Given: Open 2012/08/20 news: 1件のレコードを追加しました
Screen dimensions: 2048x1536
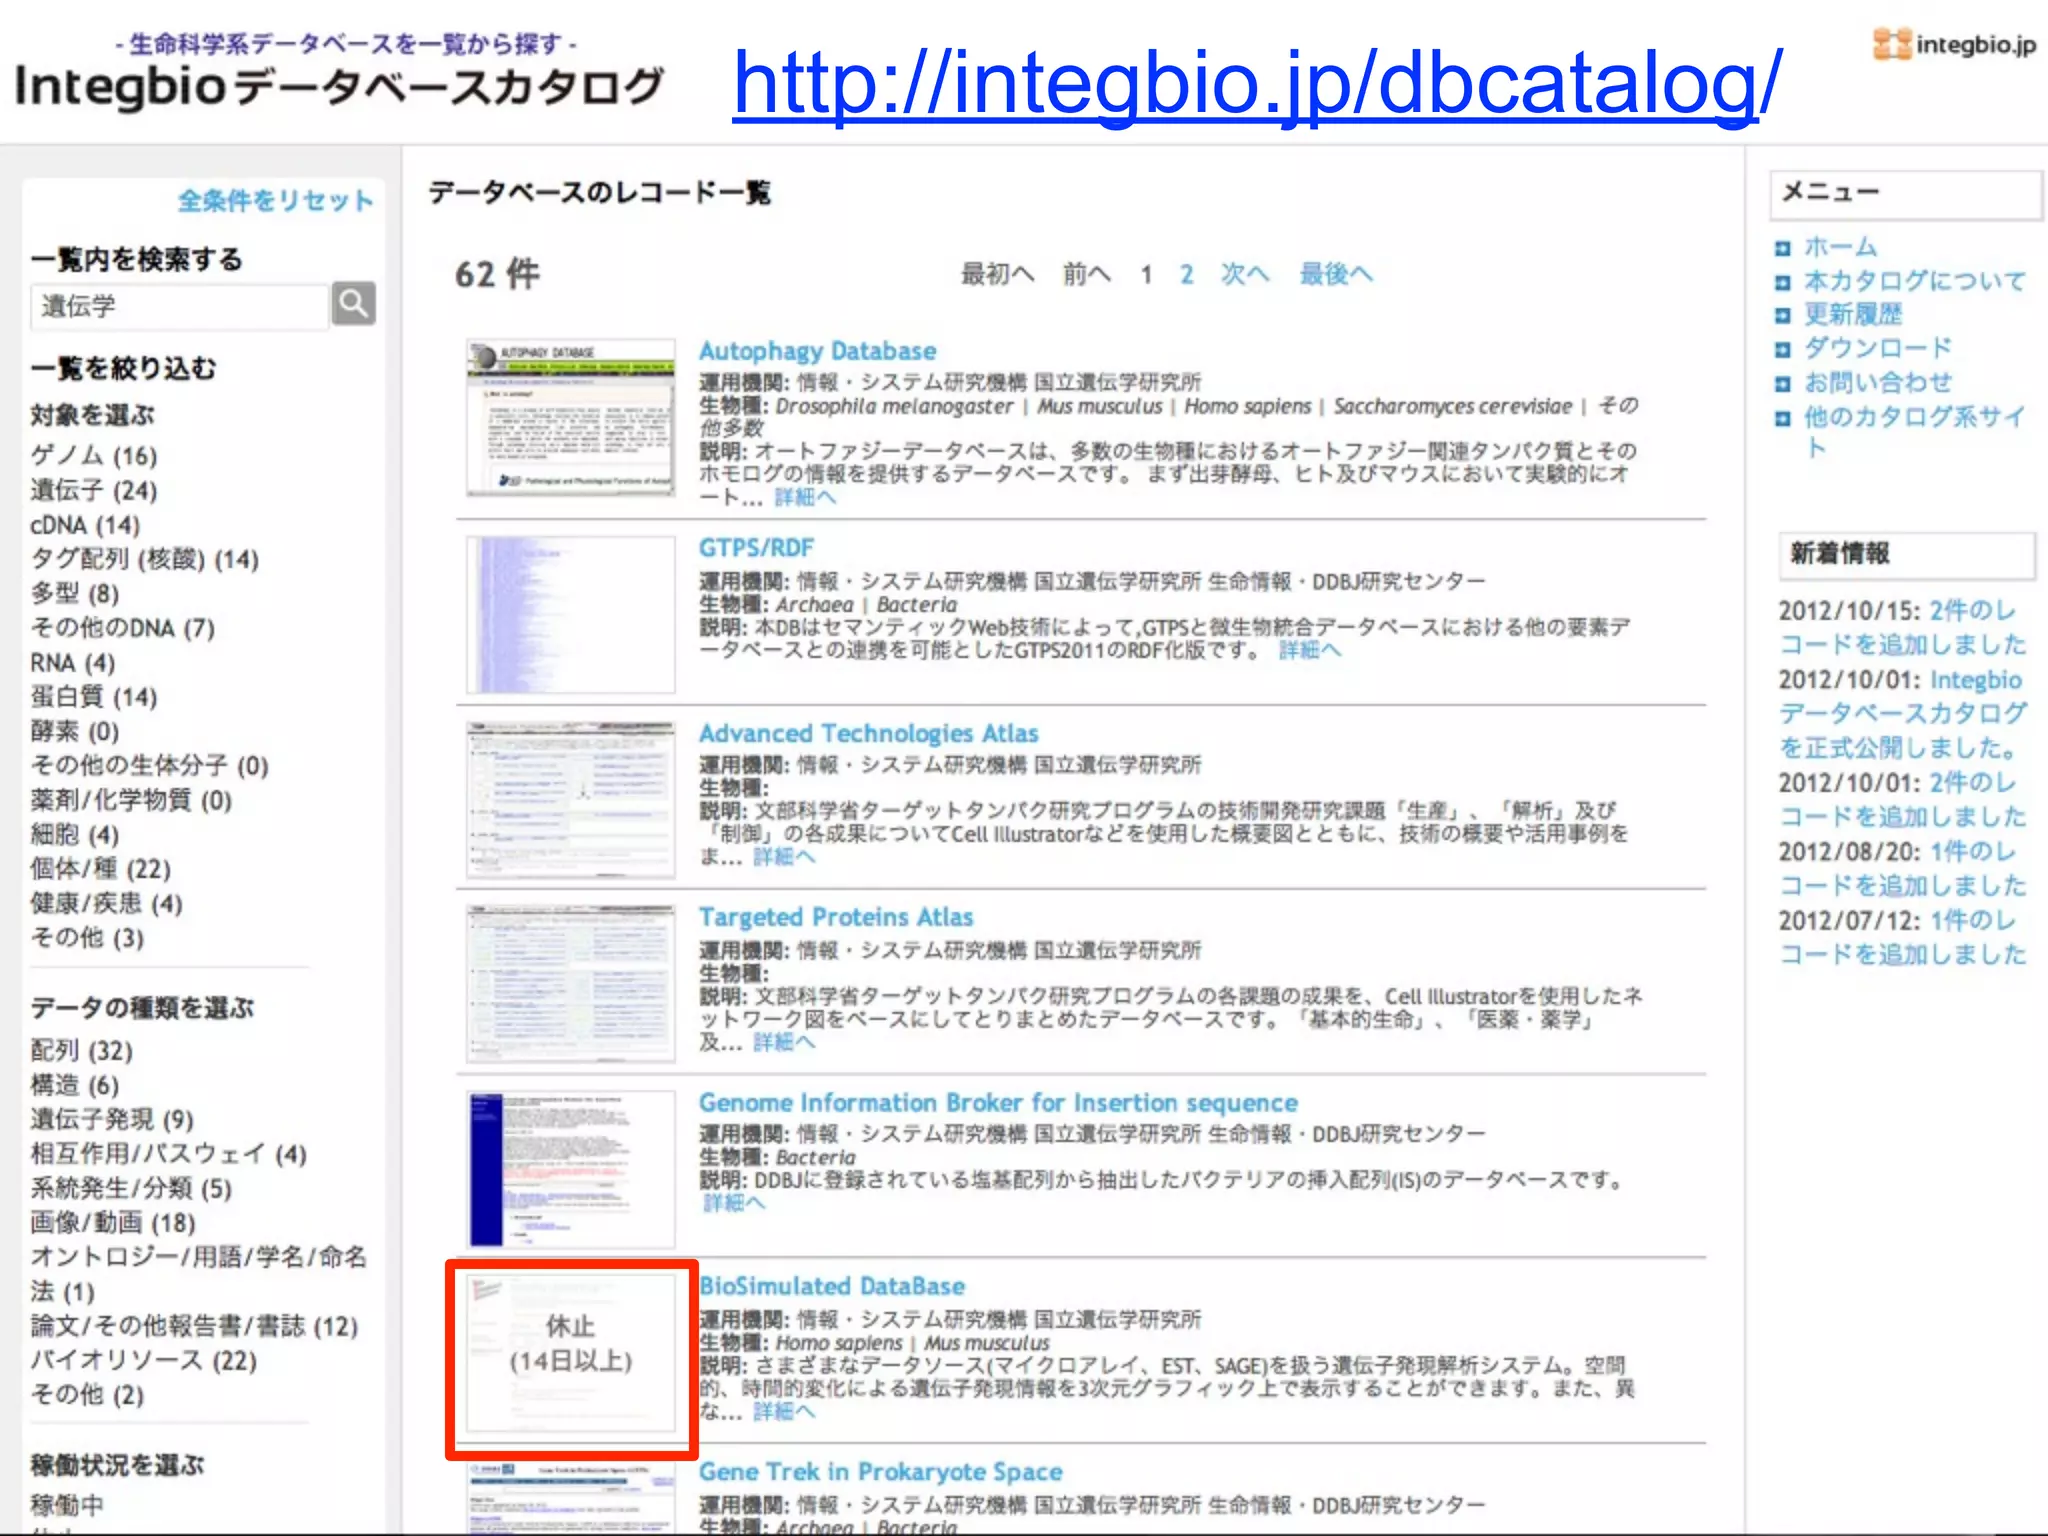Looking at the screenshot, I should click(1903, 868).
